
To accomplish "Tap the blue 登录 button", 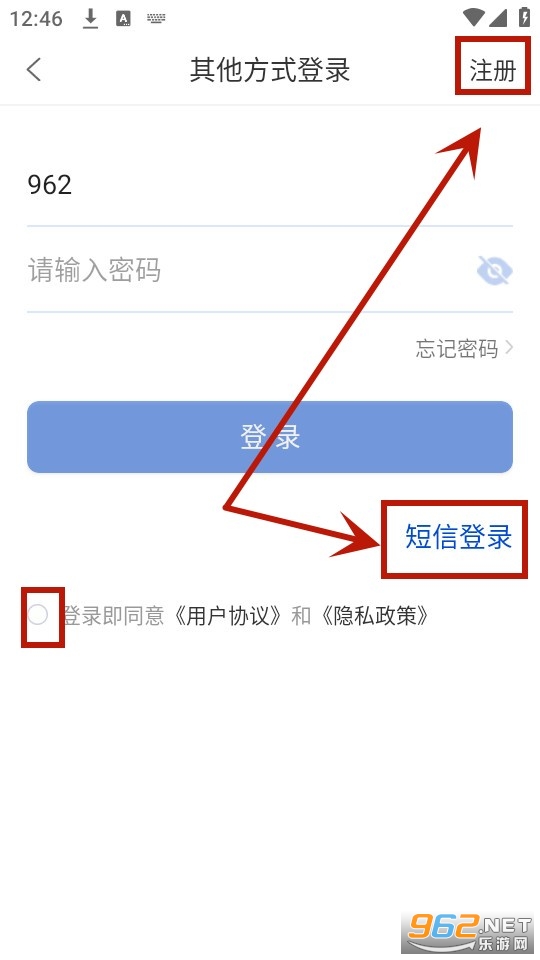I will [x=269, y=437].
